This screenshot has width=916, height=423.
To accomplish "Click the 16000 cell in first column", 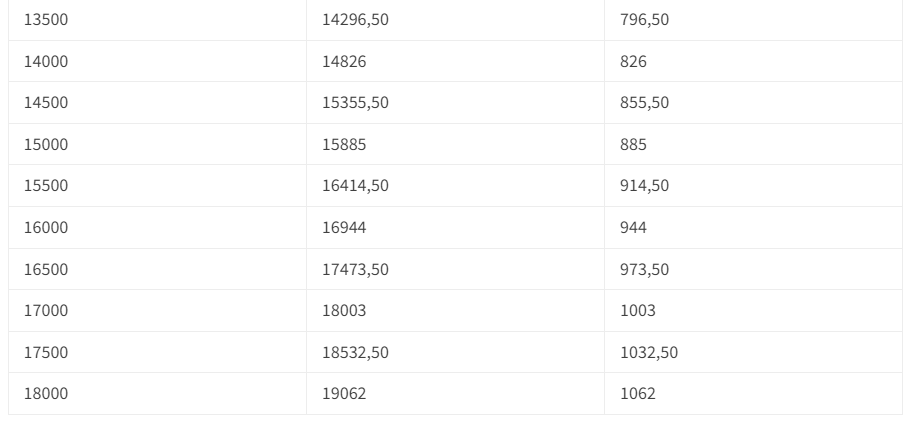I will click(46, 228).
